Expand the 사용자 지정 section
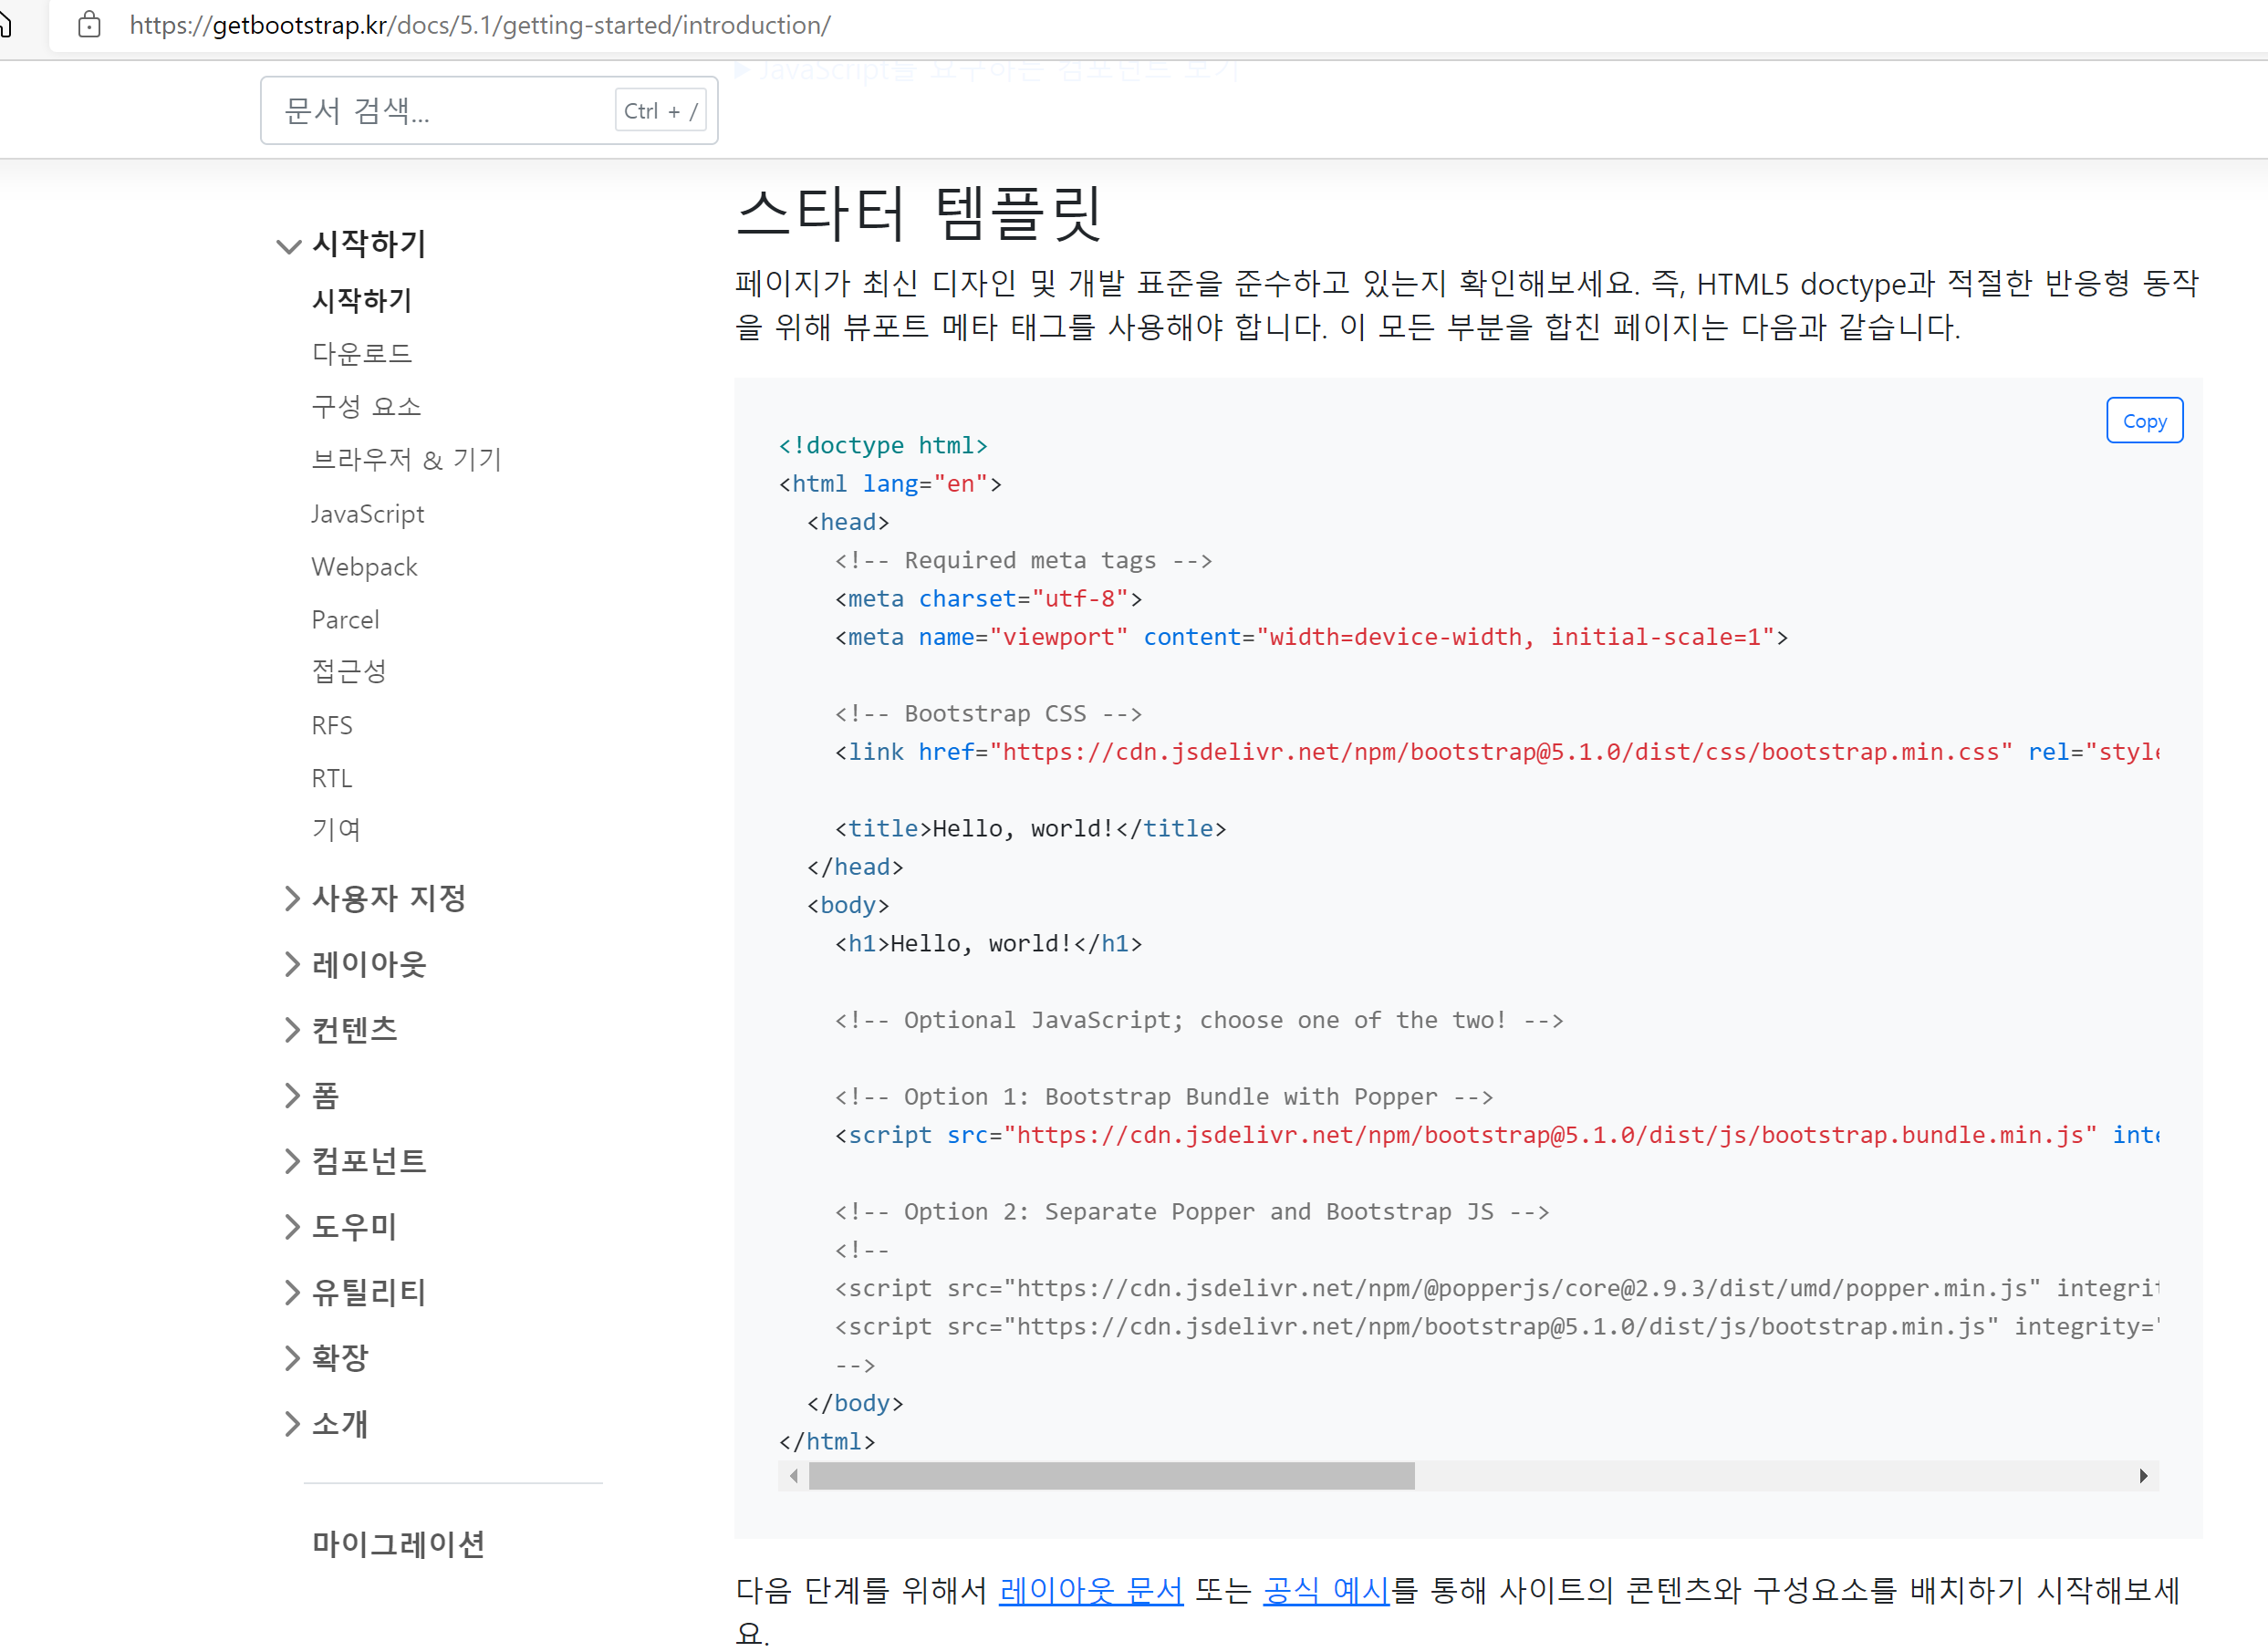The height and width of the screenshot is (1652, 2268). pyautogui.click(x=388, y=898)
